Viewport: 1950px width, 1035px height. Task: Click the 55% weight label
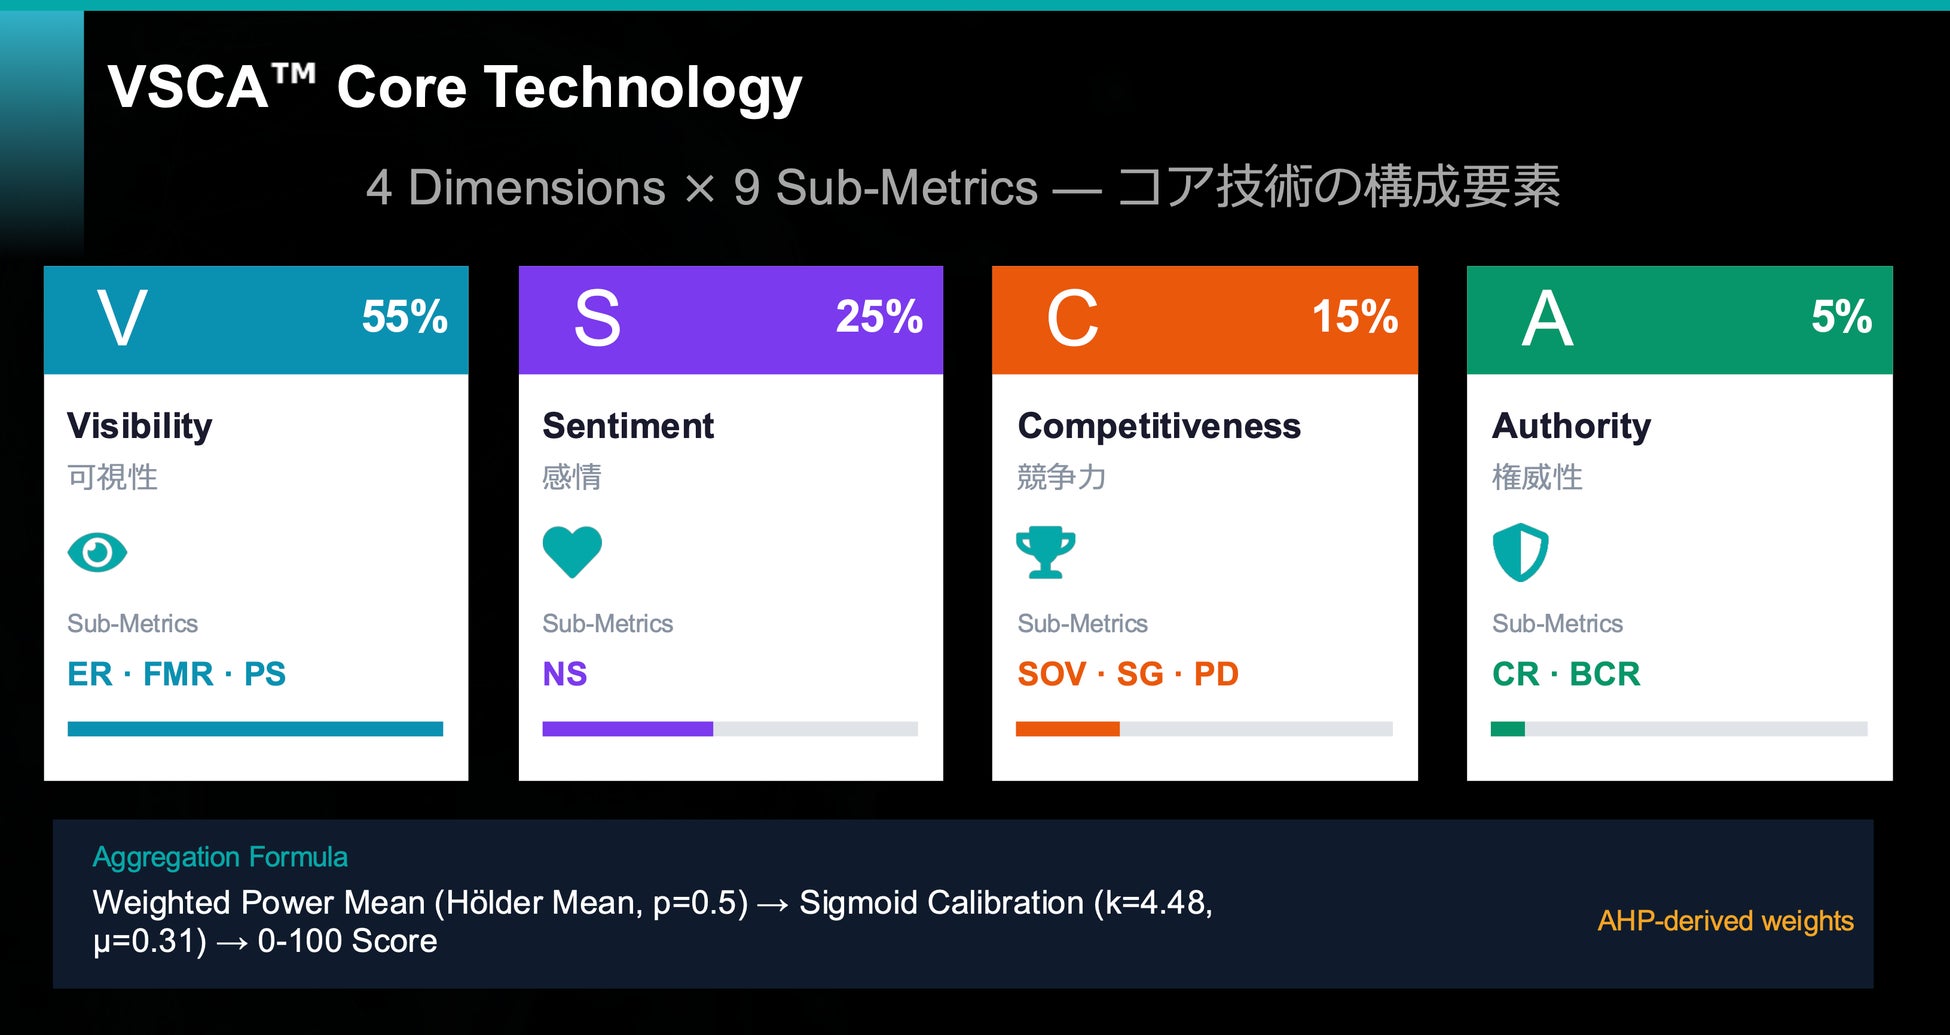(x=404, y=317)
